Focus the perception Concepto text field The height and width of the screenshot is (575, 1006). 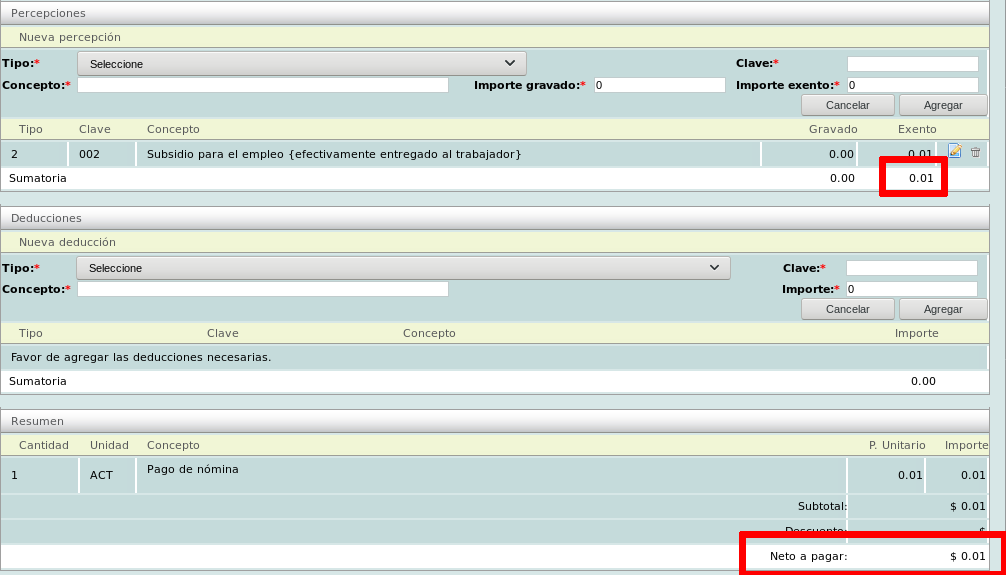tap(263, 86)
